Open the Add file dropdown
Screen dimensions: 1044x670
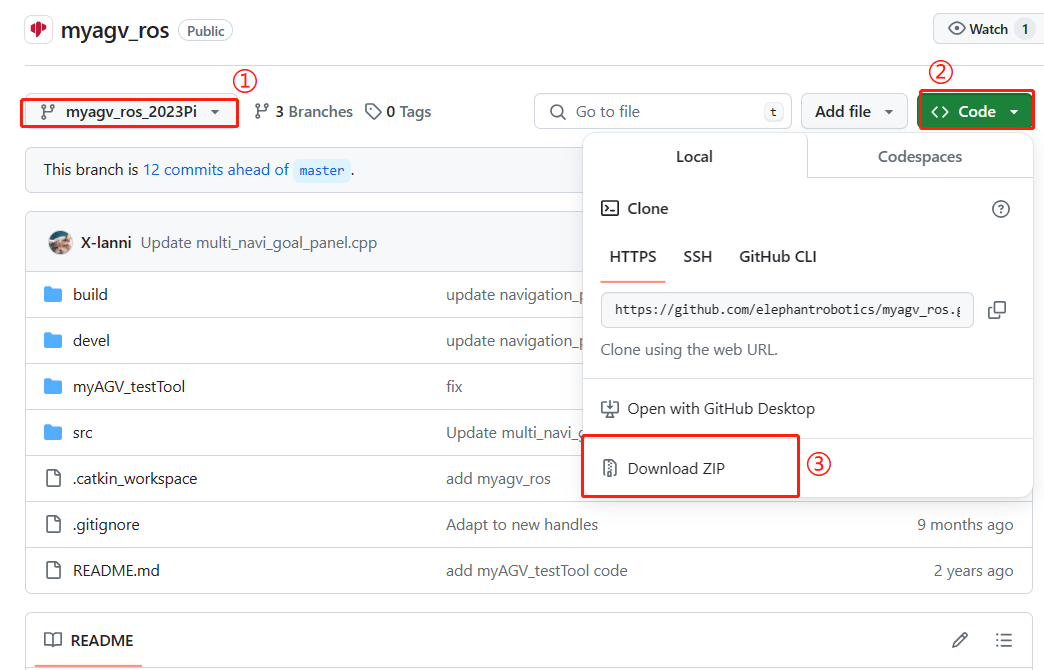[x=854, y=111]
